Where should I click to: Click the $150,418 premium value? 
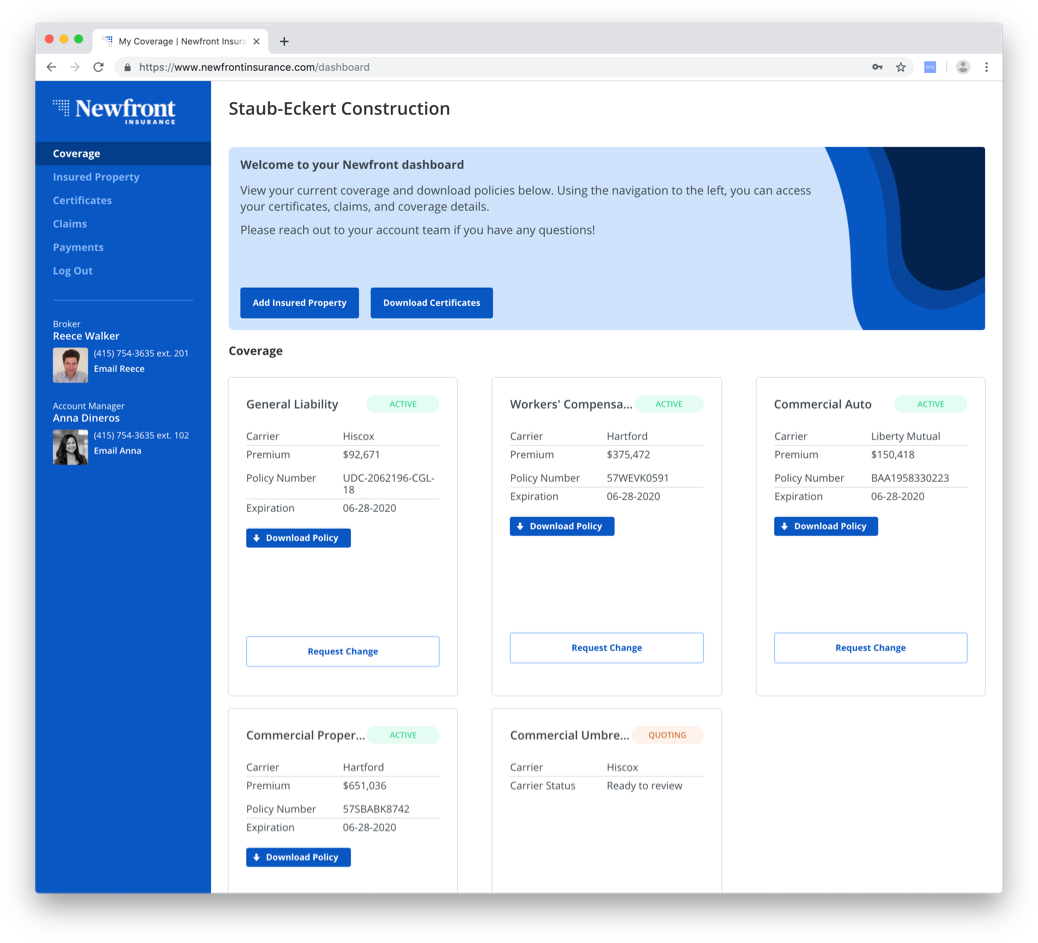[x=892, y=455]
